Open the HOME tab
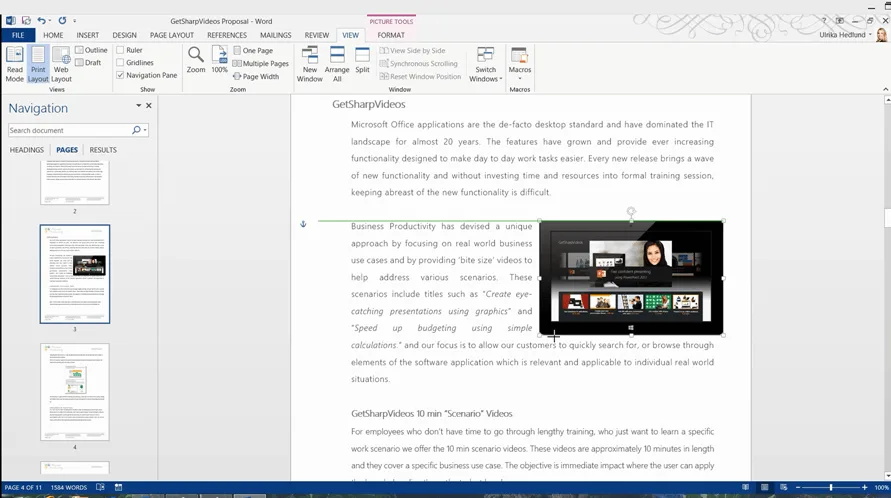Viewport: 891px width, 498px height. coord(53,35)
